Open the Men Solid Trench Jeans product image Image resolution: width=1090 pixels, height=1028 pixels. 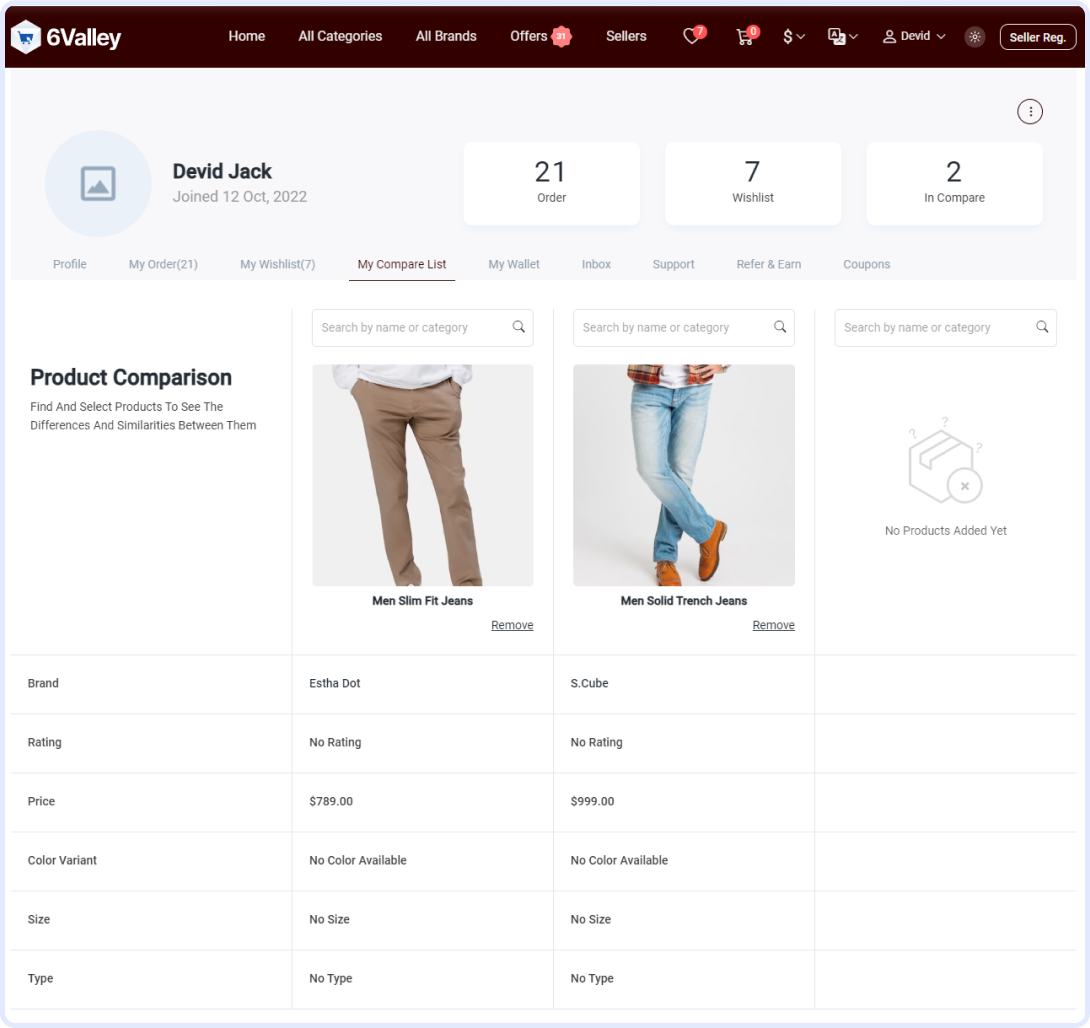[x=684, y=475]
